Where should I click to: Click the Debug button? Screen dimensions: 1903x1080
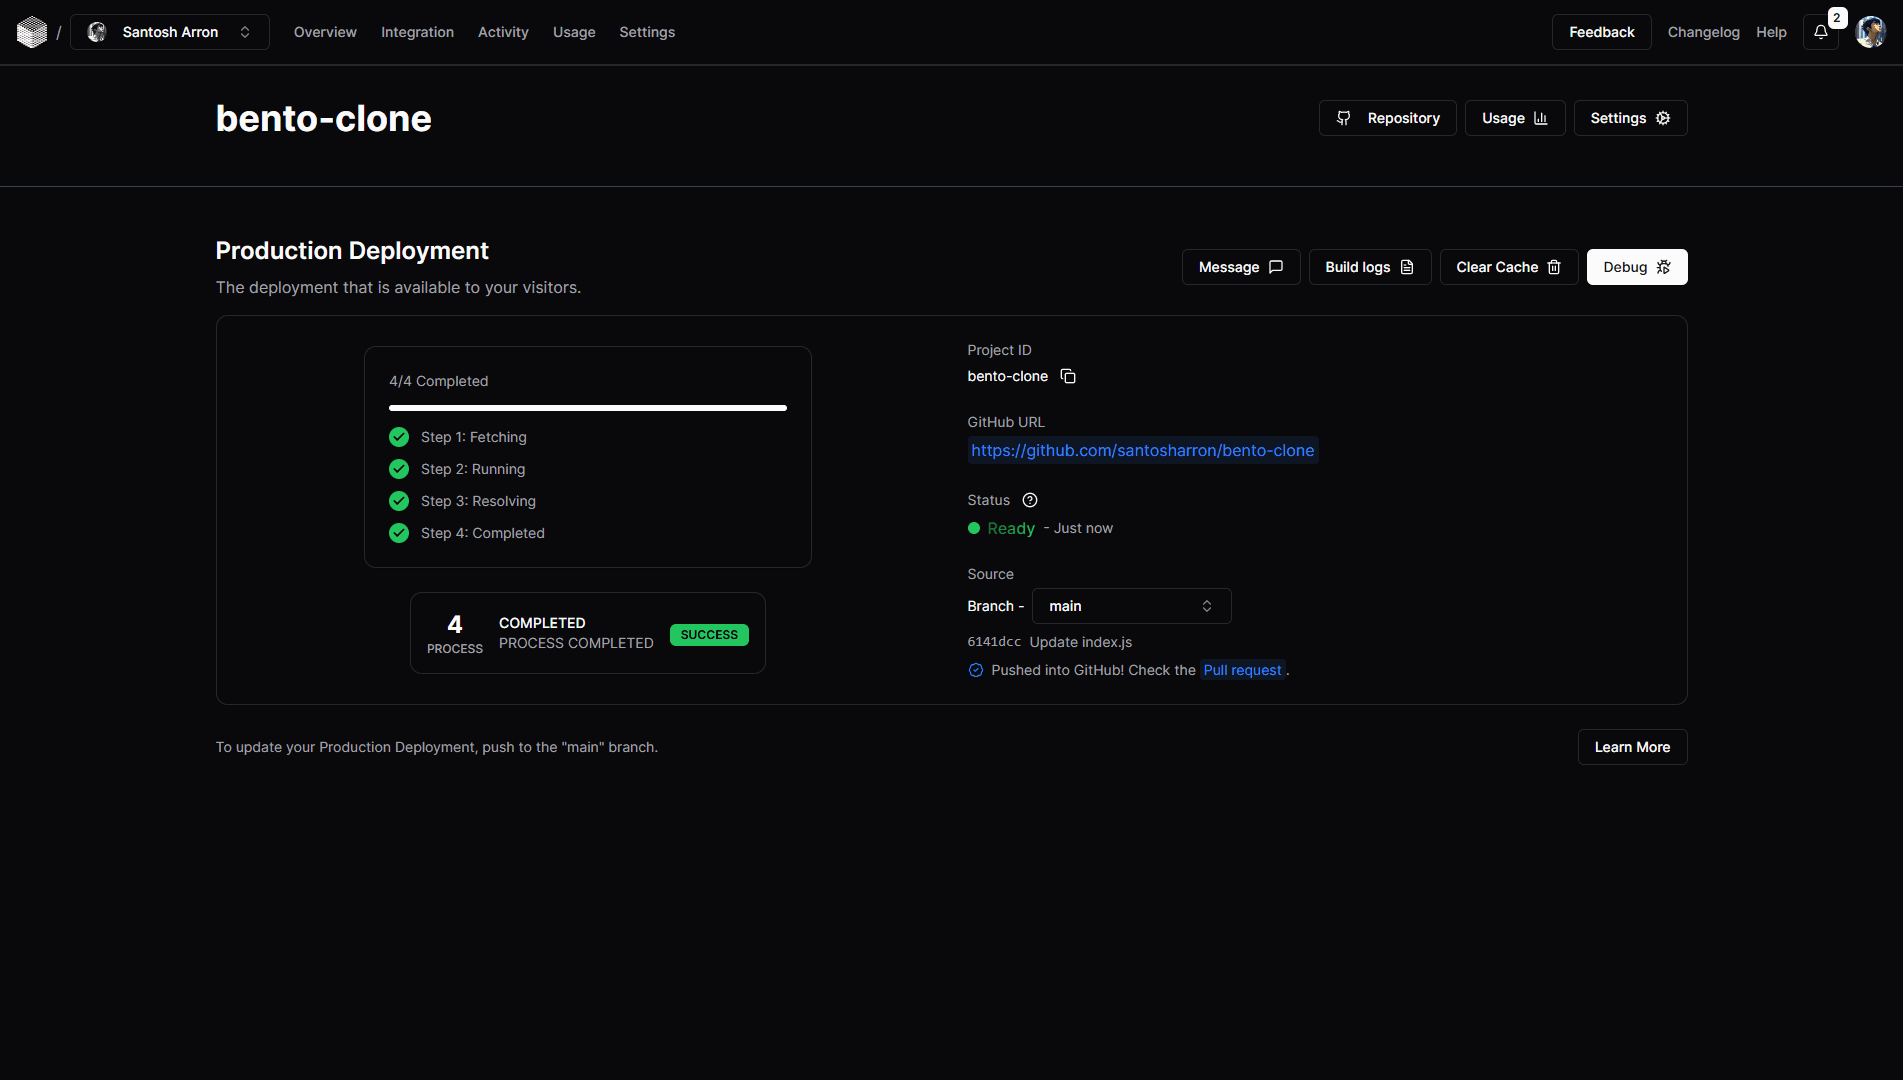click(x=1637, y=267)
